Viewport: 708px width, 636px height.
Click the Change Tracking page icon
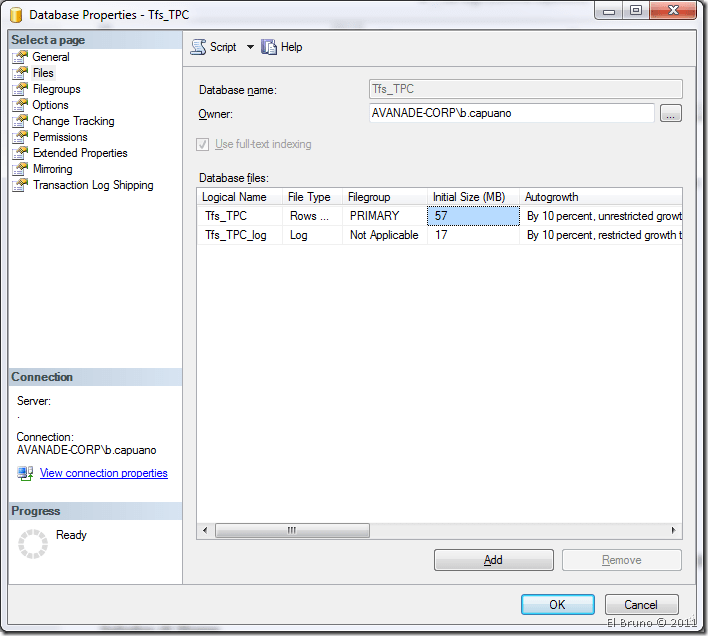(19, 121)
